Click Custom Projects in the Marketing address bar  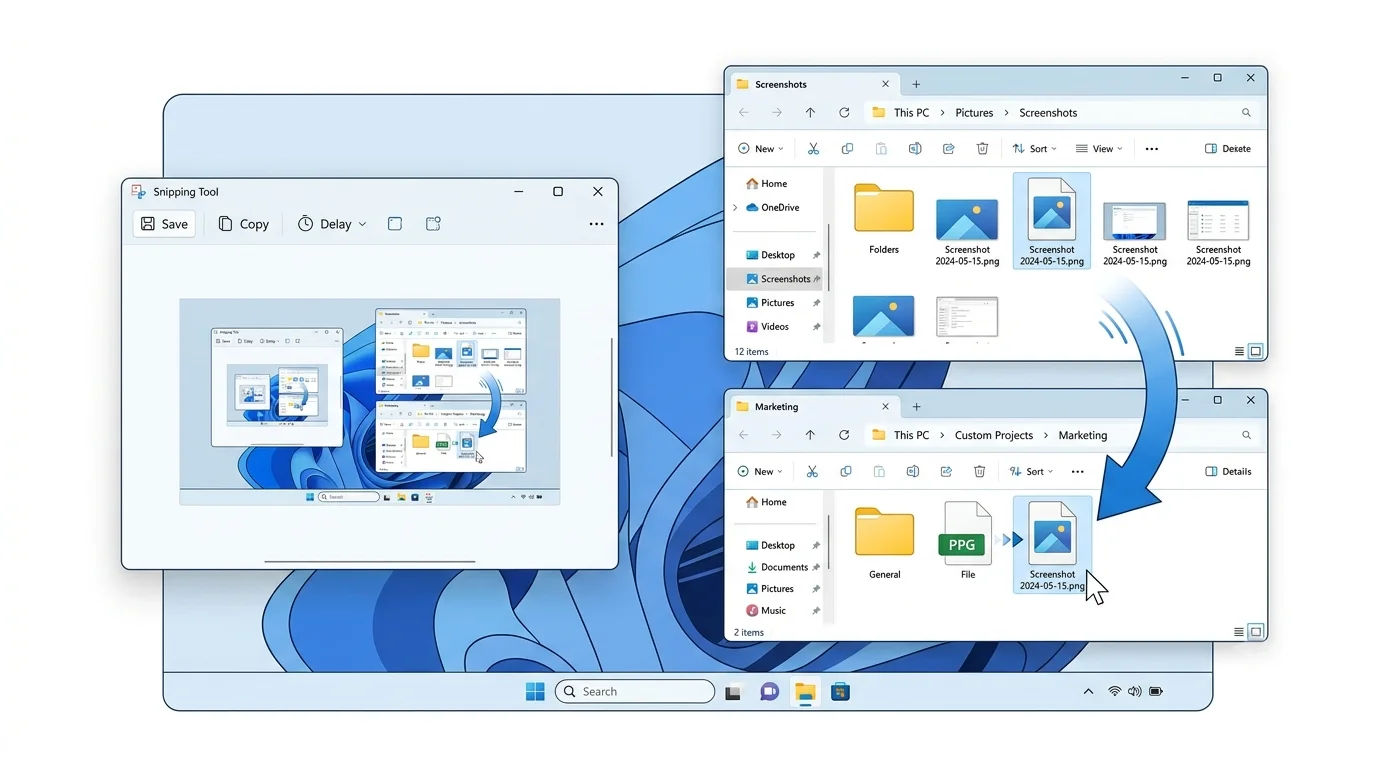click(994, 435)
